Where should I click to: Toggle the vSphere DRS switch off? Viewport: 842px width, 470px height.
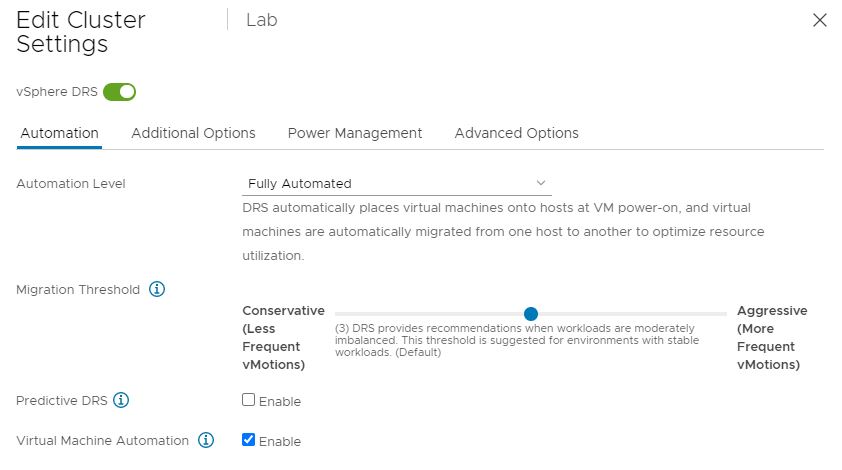point(119,92)
